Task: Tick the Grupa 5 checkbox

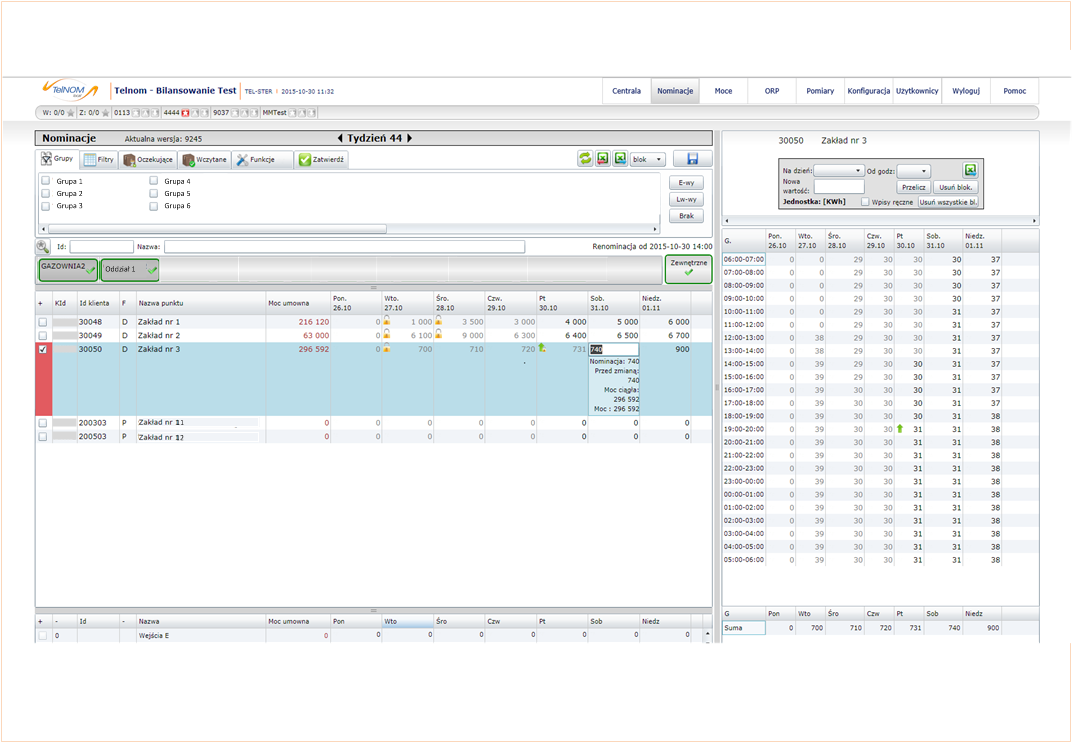Action: 154,193
